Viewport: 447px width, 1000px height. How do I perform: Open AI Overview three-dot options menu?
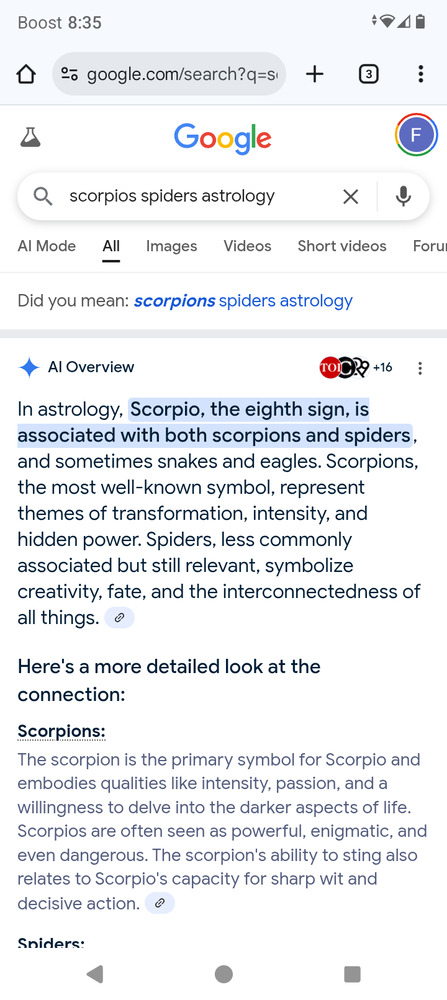click(420, 368)
